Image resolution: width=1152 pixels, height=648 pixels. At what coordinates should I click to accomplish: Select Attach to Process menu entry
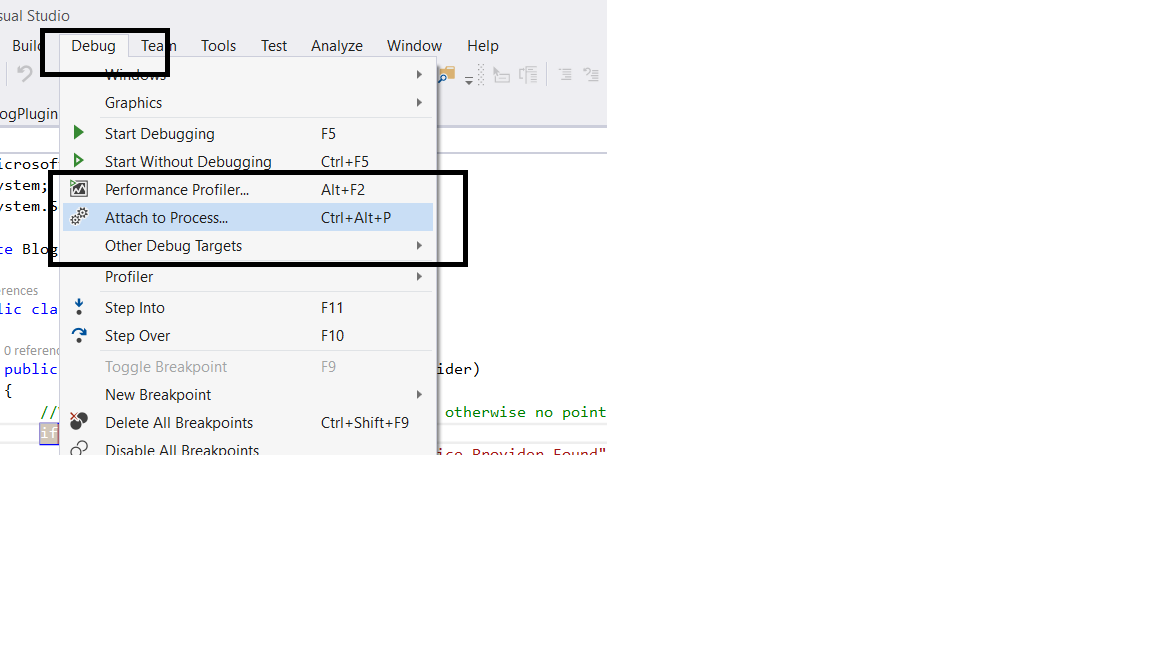click(x=166, y=218)
